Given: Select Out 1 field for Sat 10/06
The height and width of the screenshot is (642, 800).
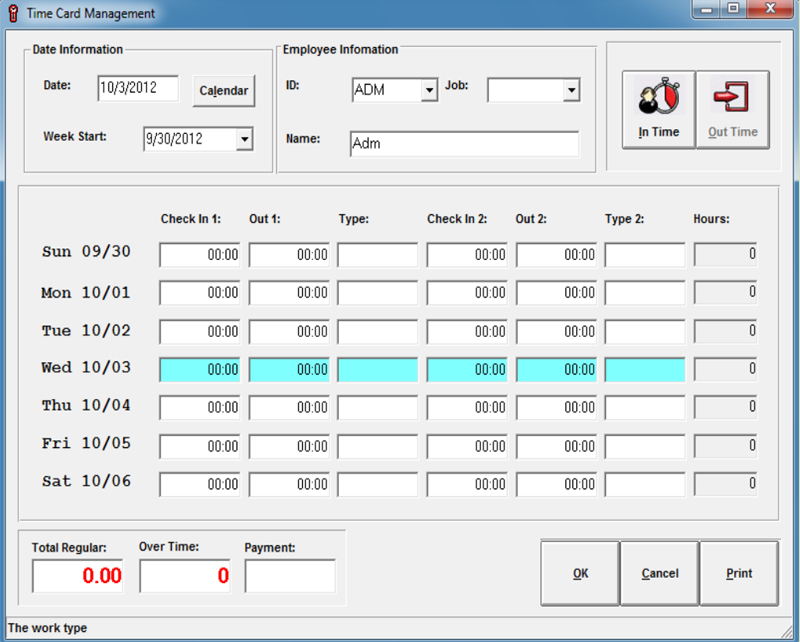Looking at the screenshot, I should point(289,484).
